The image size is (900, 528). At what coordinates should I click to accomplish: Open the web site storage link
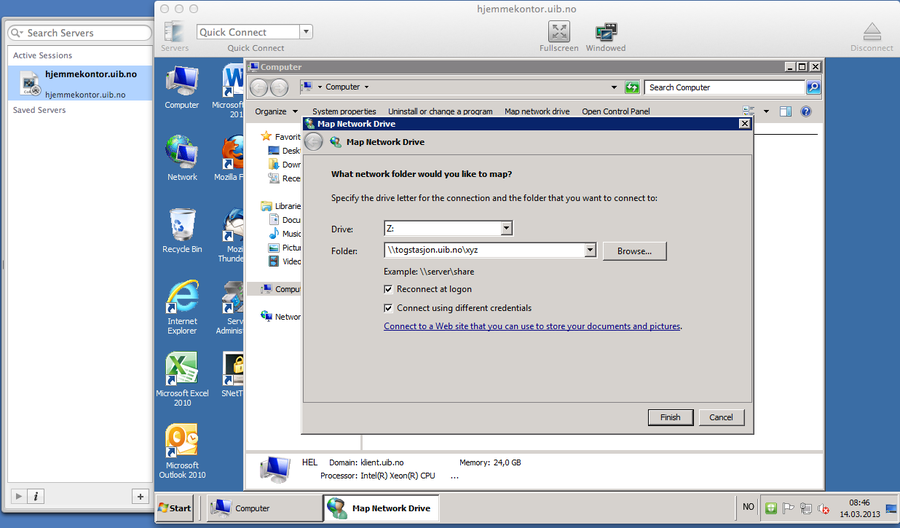coord(532,326)
